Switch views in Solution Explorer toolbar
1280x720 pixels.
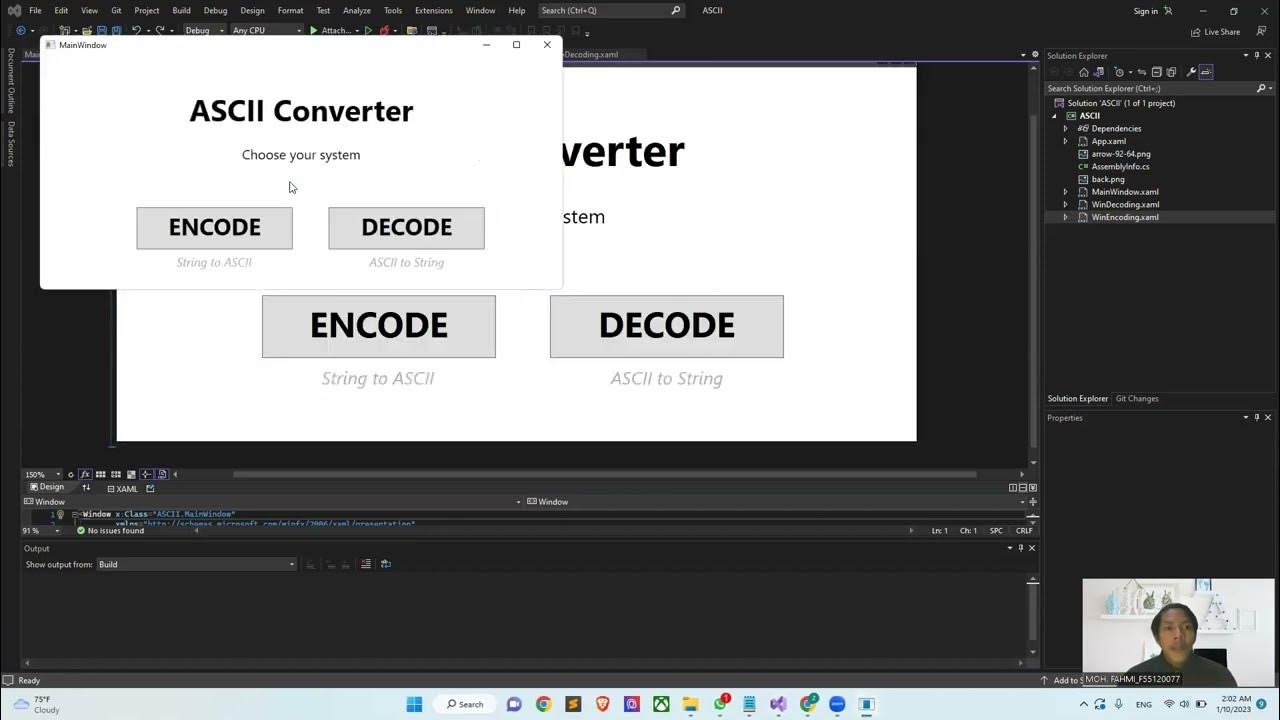coord(1098,72)
